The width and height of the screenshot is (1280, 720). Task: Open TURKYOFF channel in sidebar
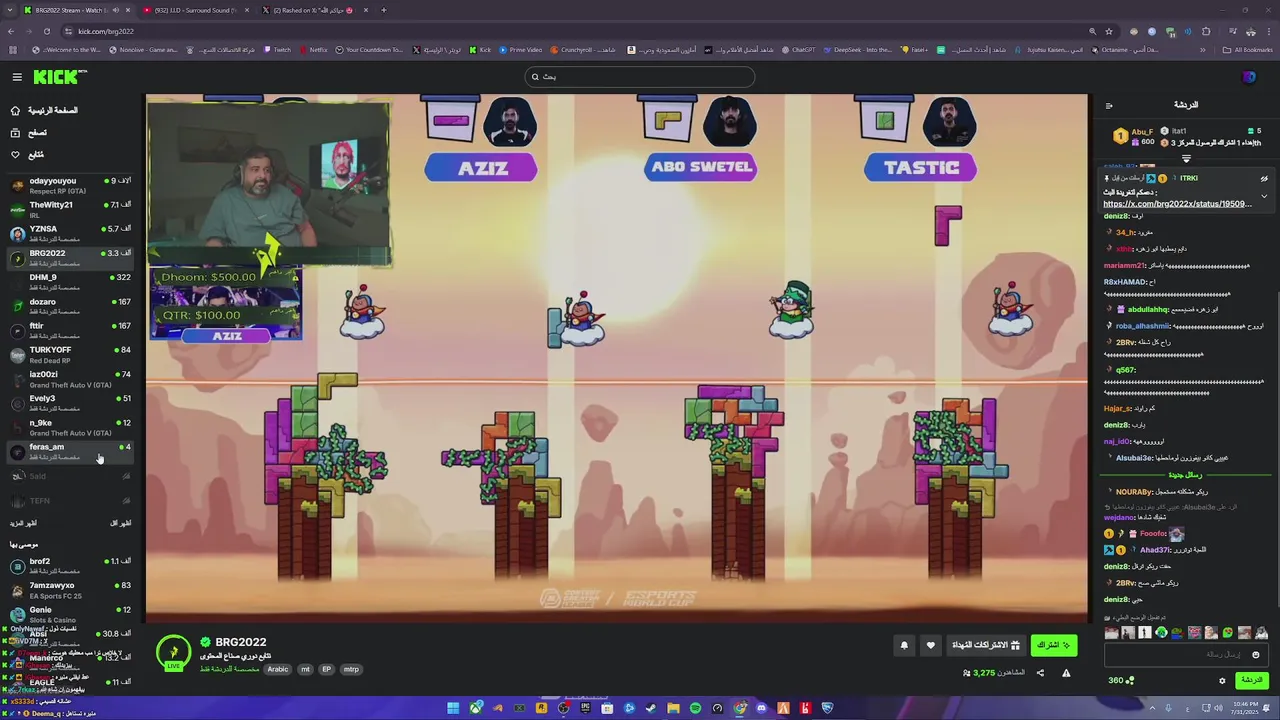[70, 354]
